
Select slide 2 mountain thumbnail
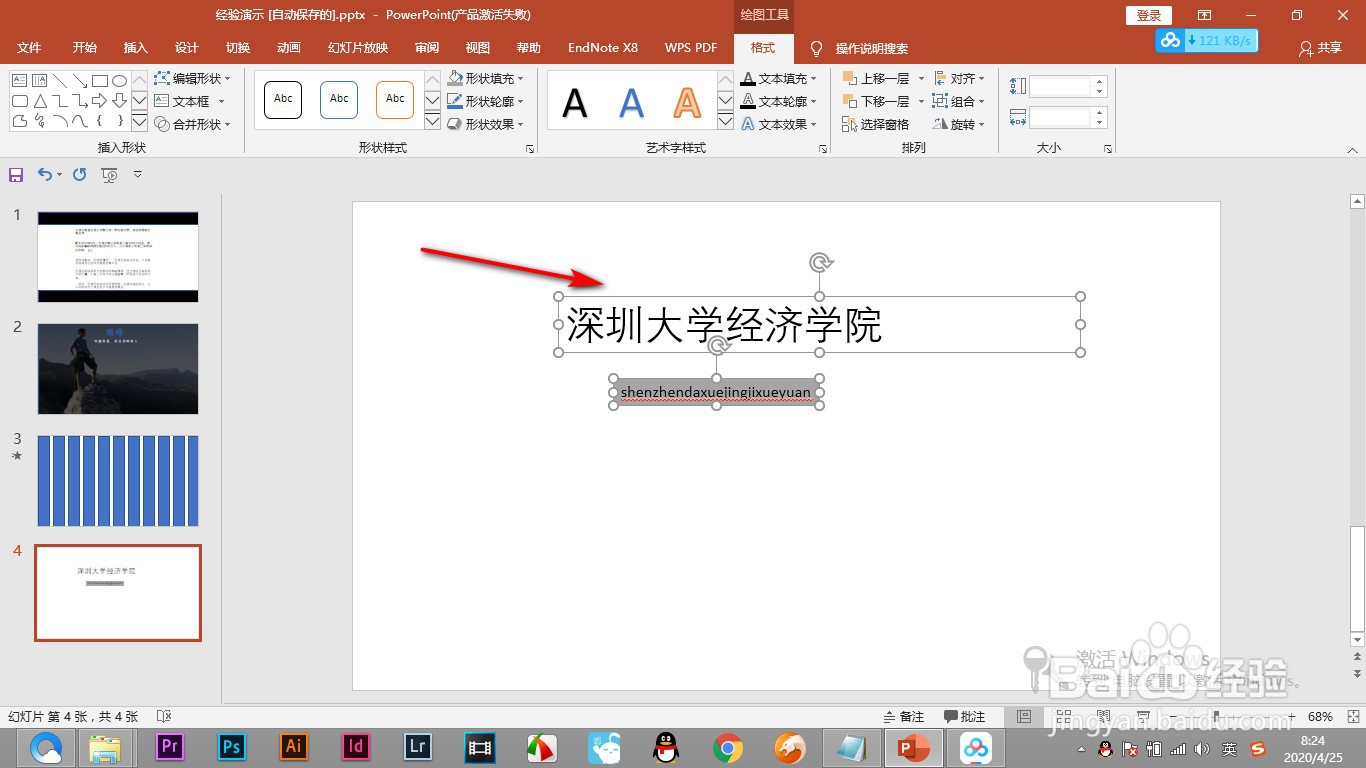click(x=118, y=369)
